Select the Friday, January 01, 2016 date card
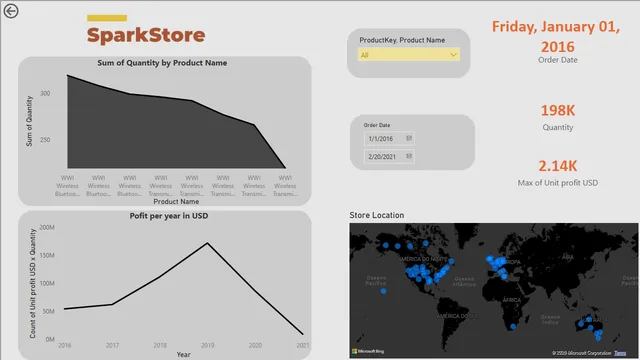 556,42
